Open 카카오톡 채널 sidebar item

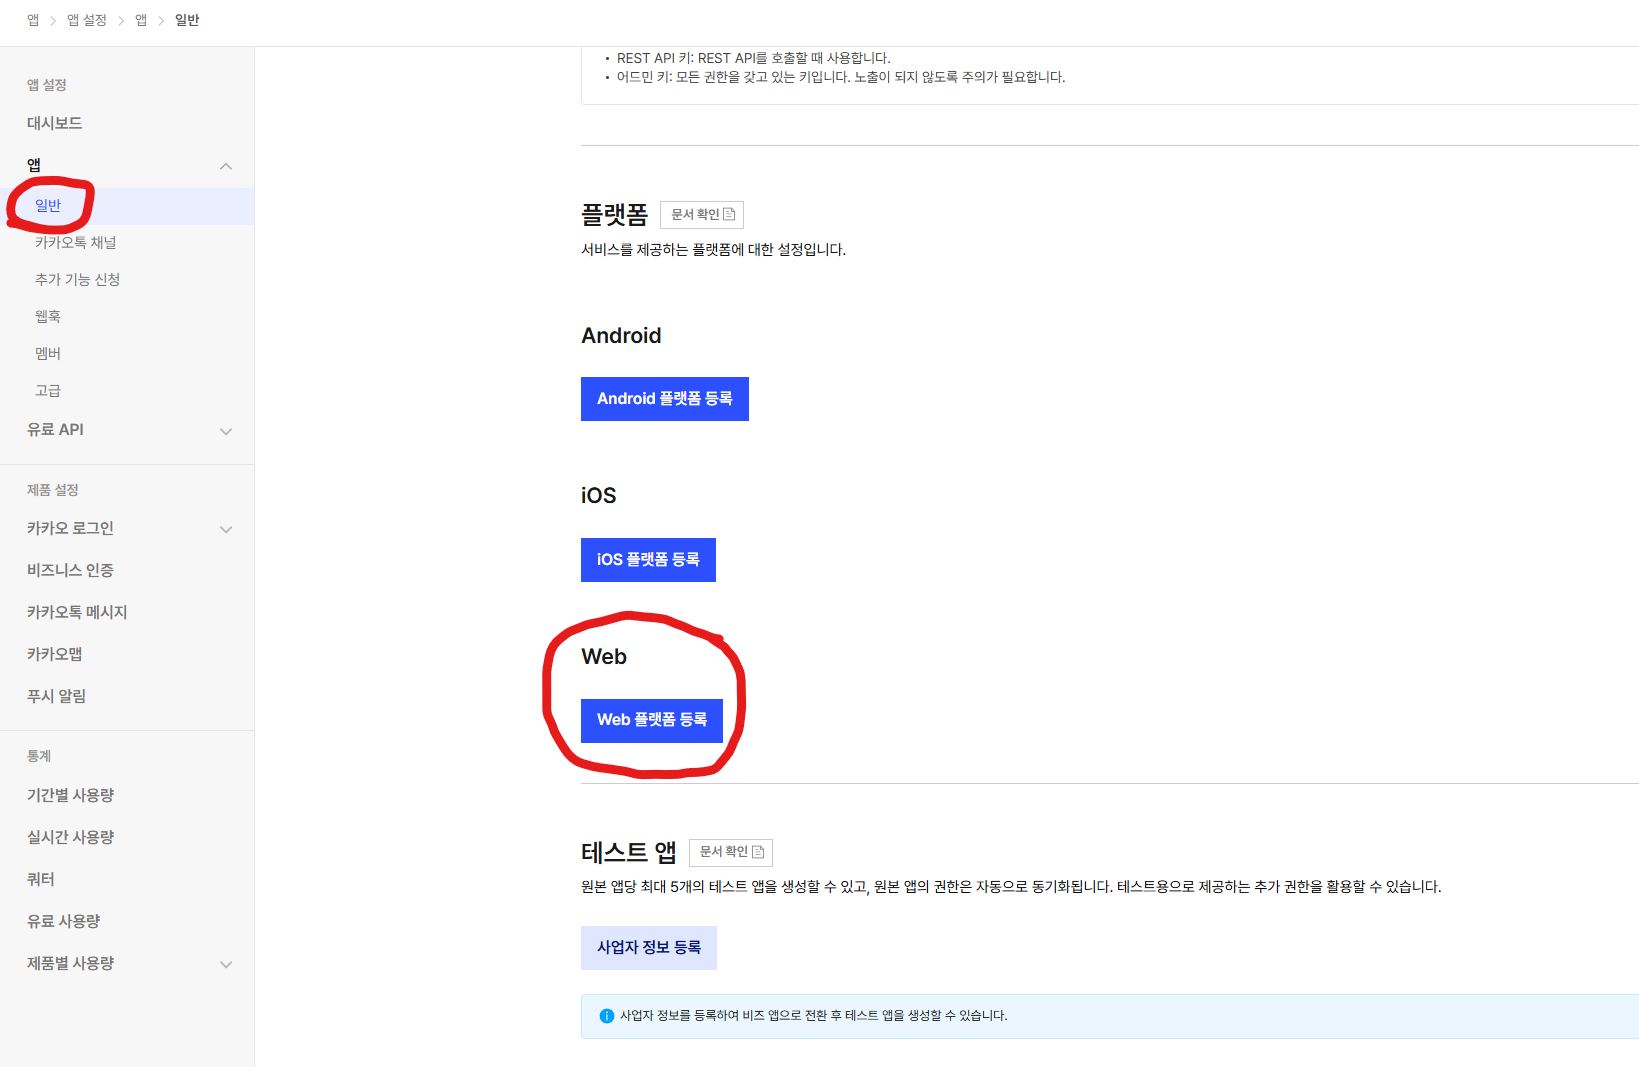click(76, 243)
